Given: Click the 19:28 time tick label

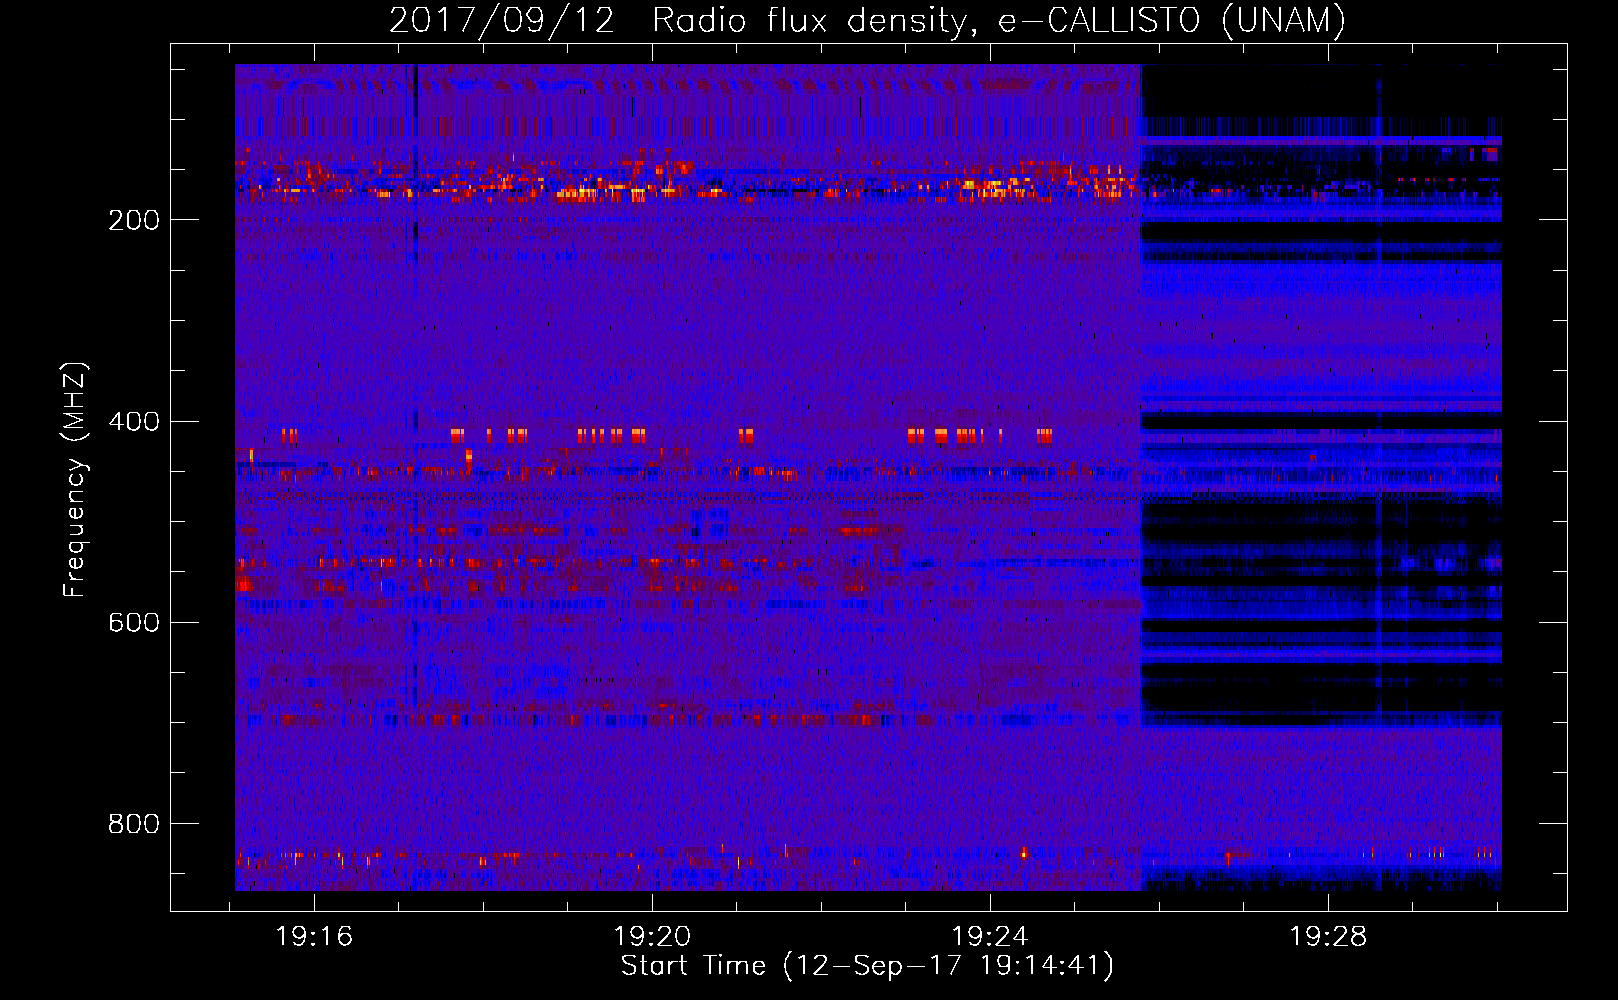Looking at the screenshot, I should [x=1328, y=937].
